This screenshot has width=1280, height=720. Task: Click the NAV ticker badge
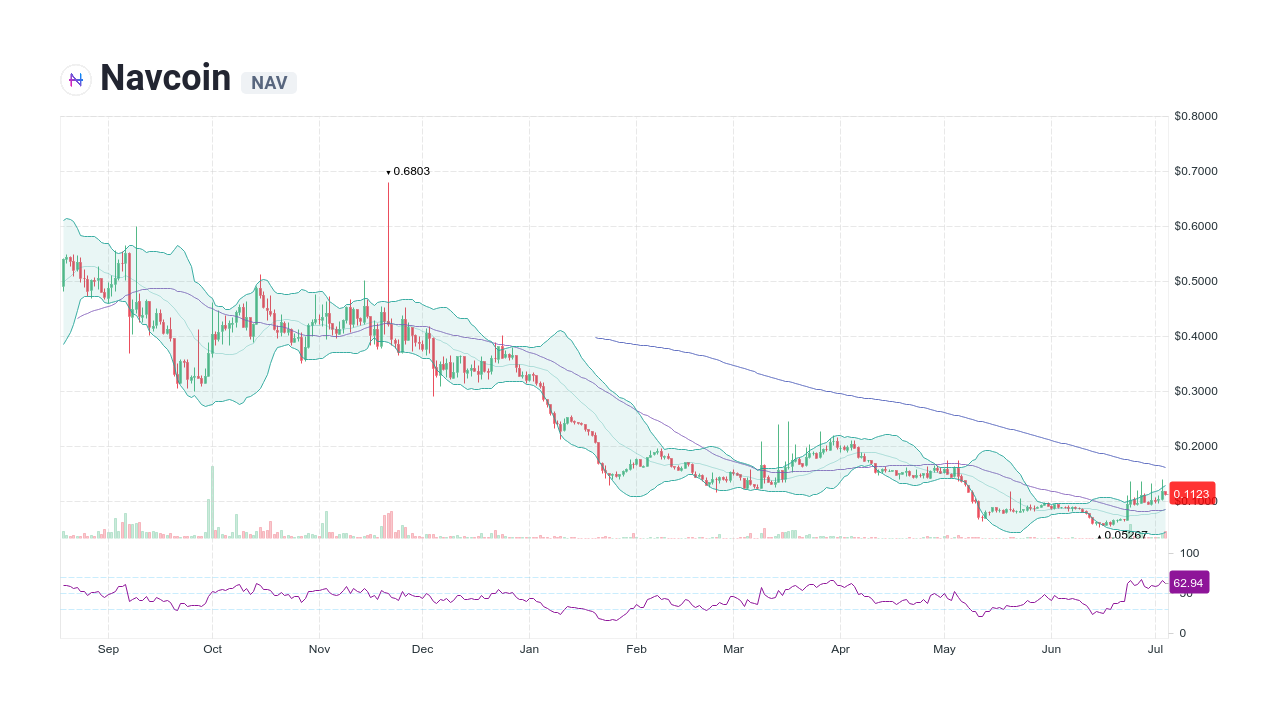click(x=268, y=83)
